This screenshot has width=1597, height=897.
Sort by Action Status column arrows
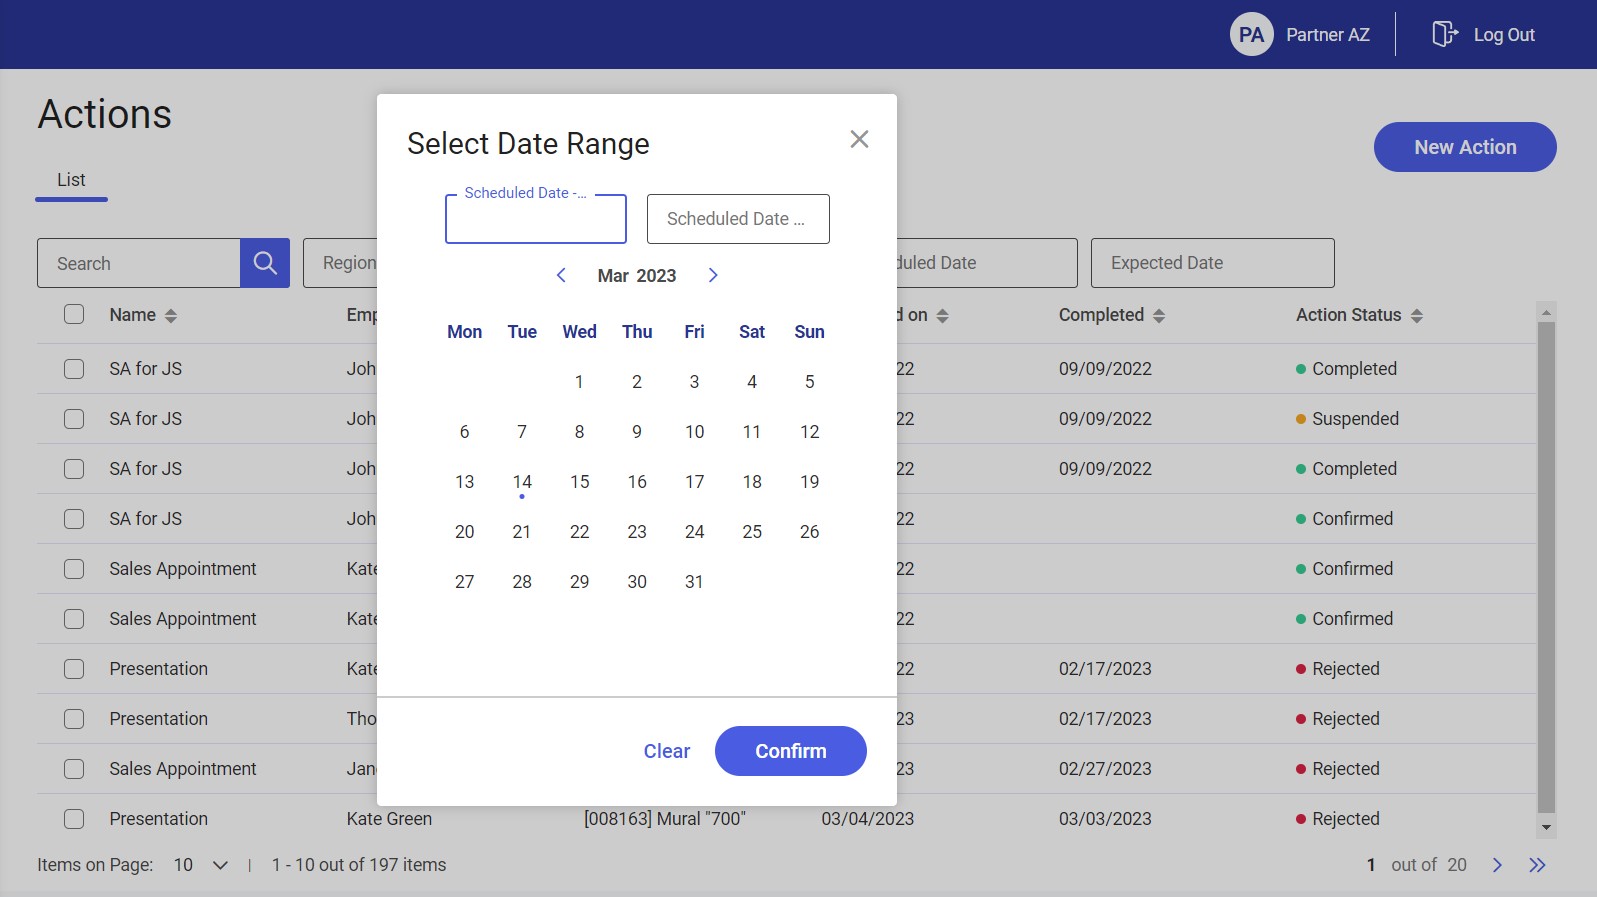tap(1417, 316)
